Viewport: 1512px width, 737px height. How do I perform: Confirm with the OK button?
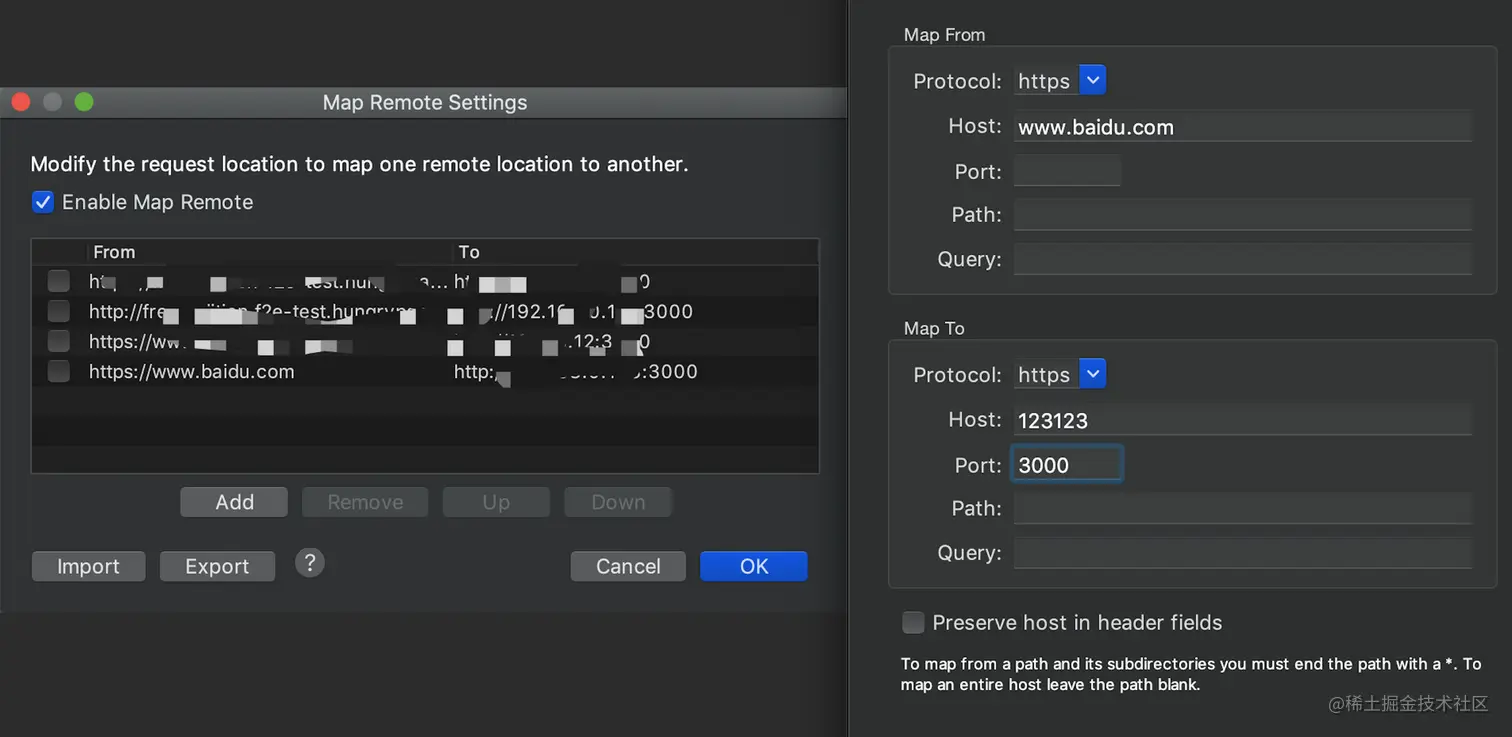click(754, 566)
